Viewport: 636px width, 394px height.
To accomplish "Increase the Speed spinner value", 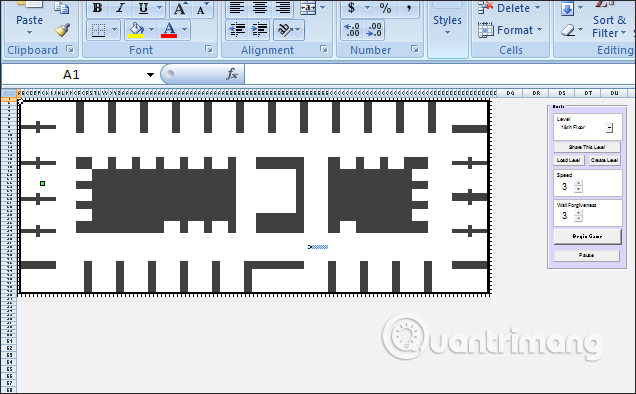I will click(579, 183).
